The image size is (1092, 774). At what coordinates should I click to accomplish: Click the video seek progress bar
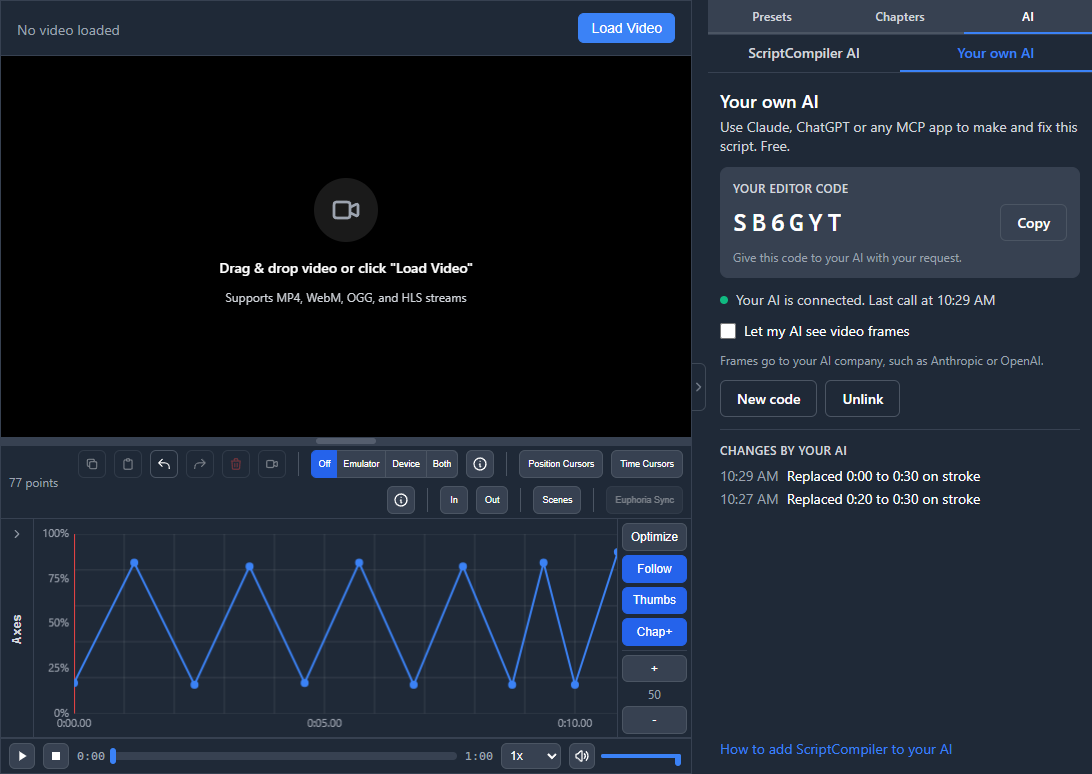(284, 756)
